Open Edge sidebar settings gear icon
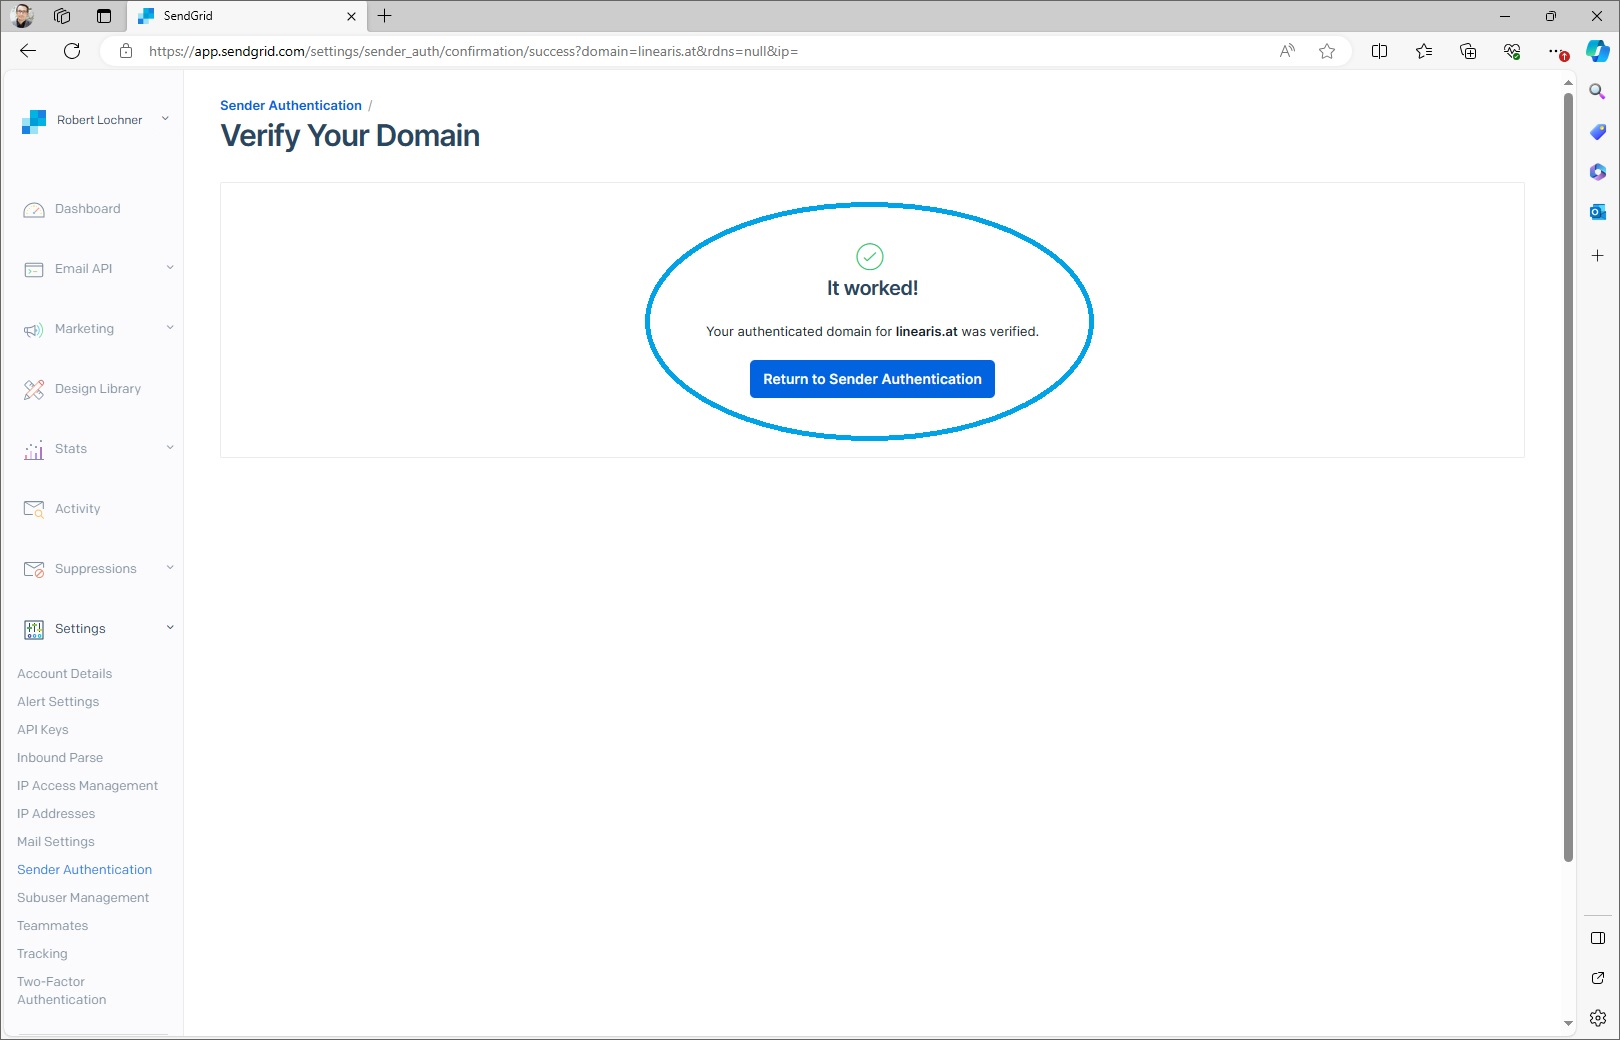The image size is (1620, 1040). coord(1598,1018)
